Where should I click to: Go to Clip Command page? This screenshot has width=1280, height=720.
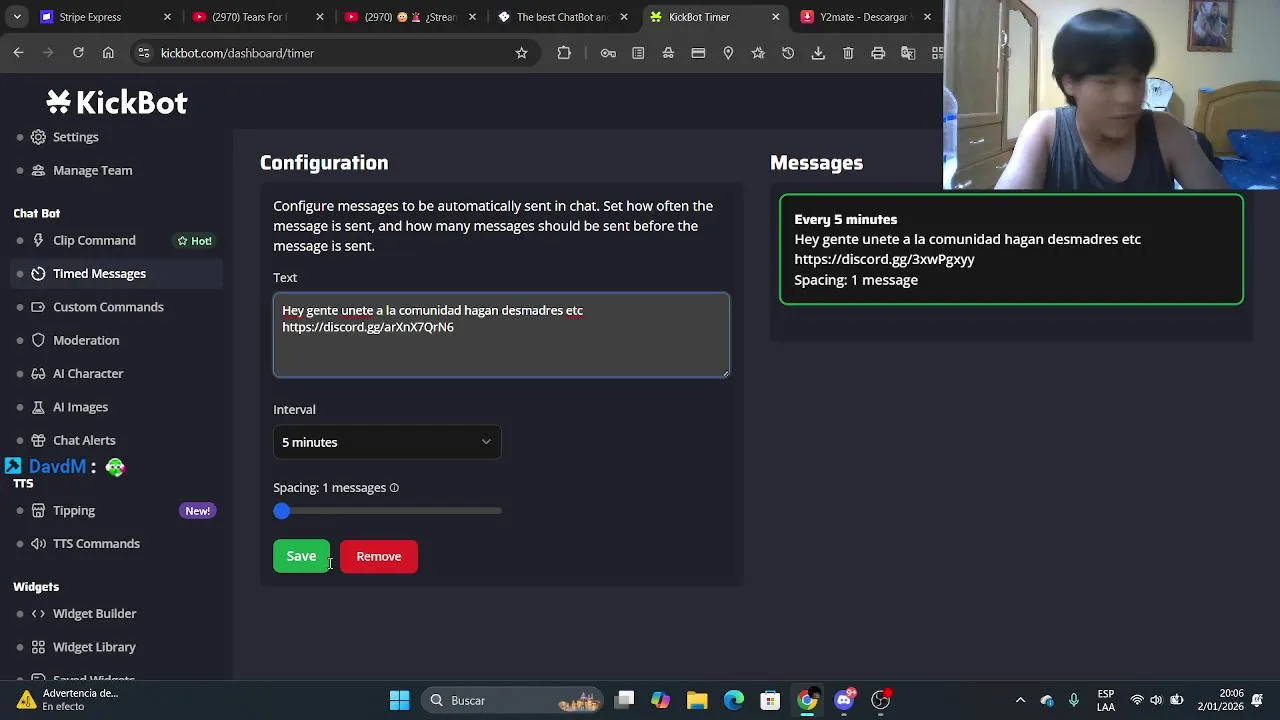click(94, 240)
